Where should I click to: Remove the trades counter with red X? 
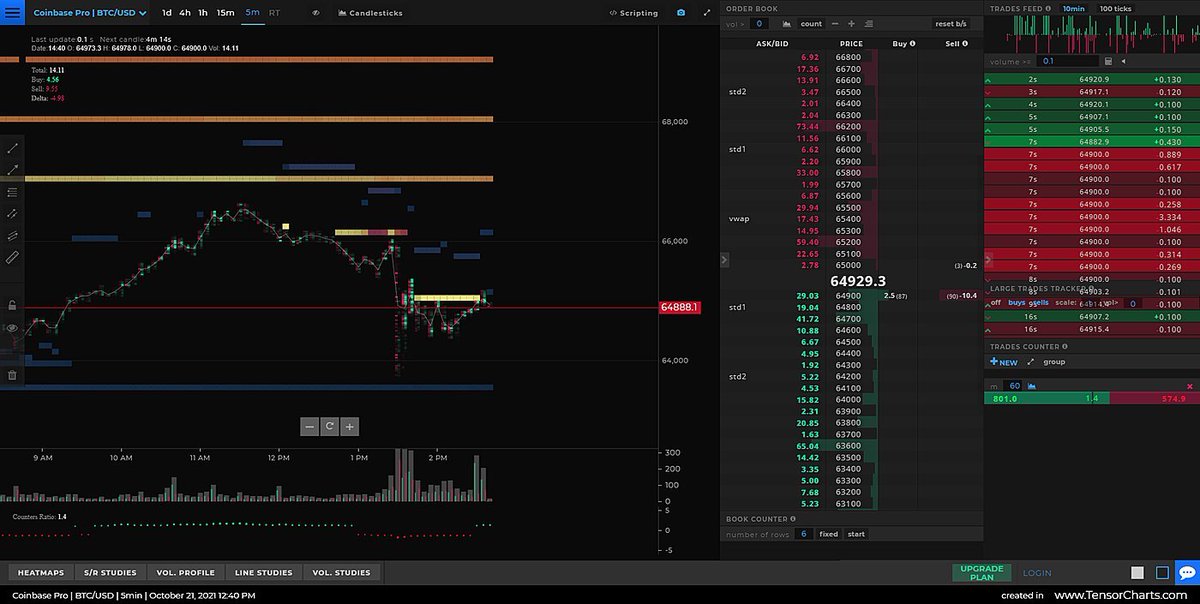point(1189,385)
